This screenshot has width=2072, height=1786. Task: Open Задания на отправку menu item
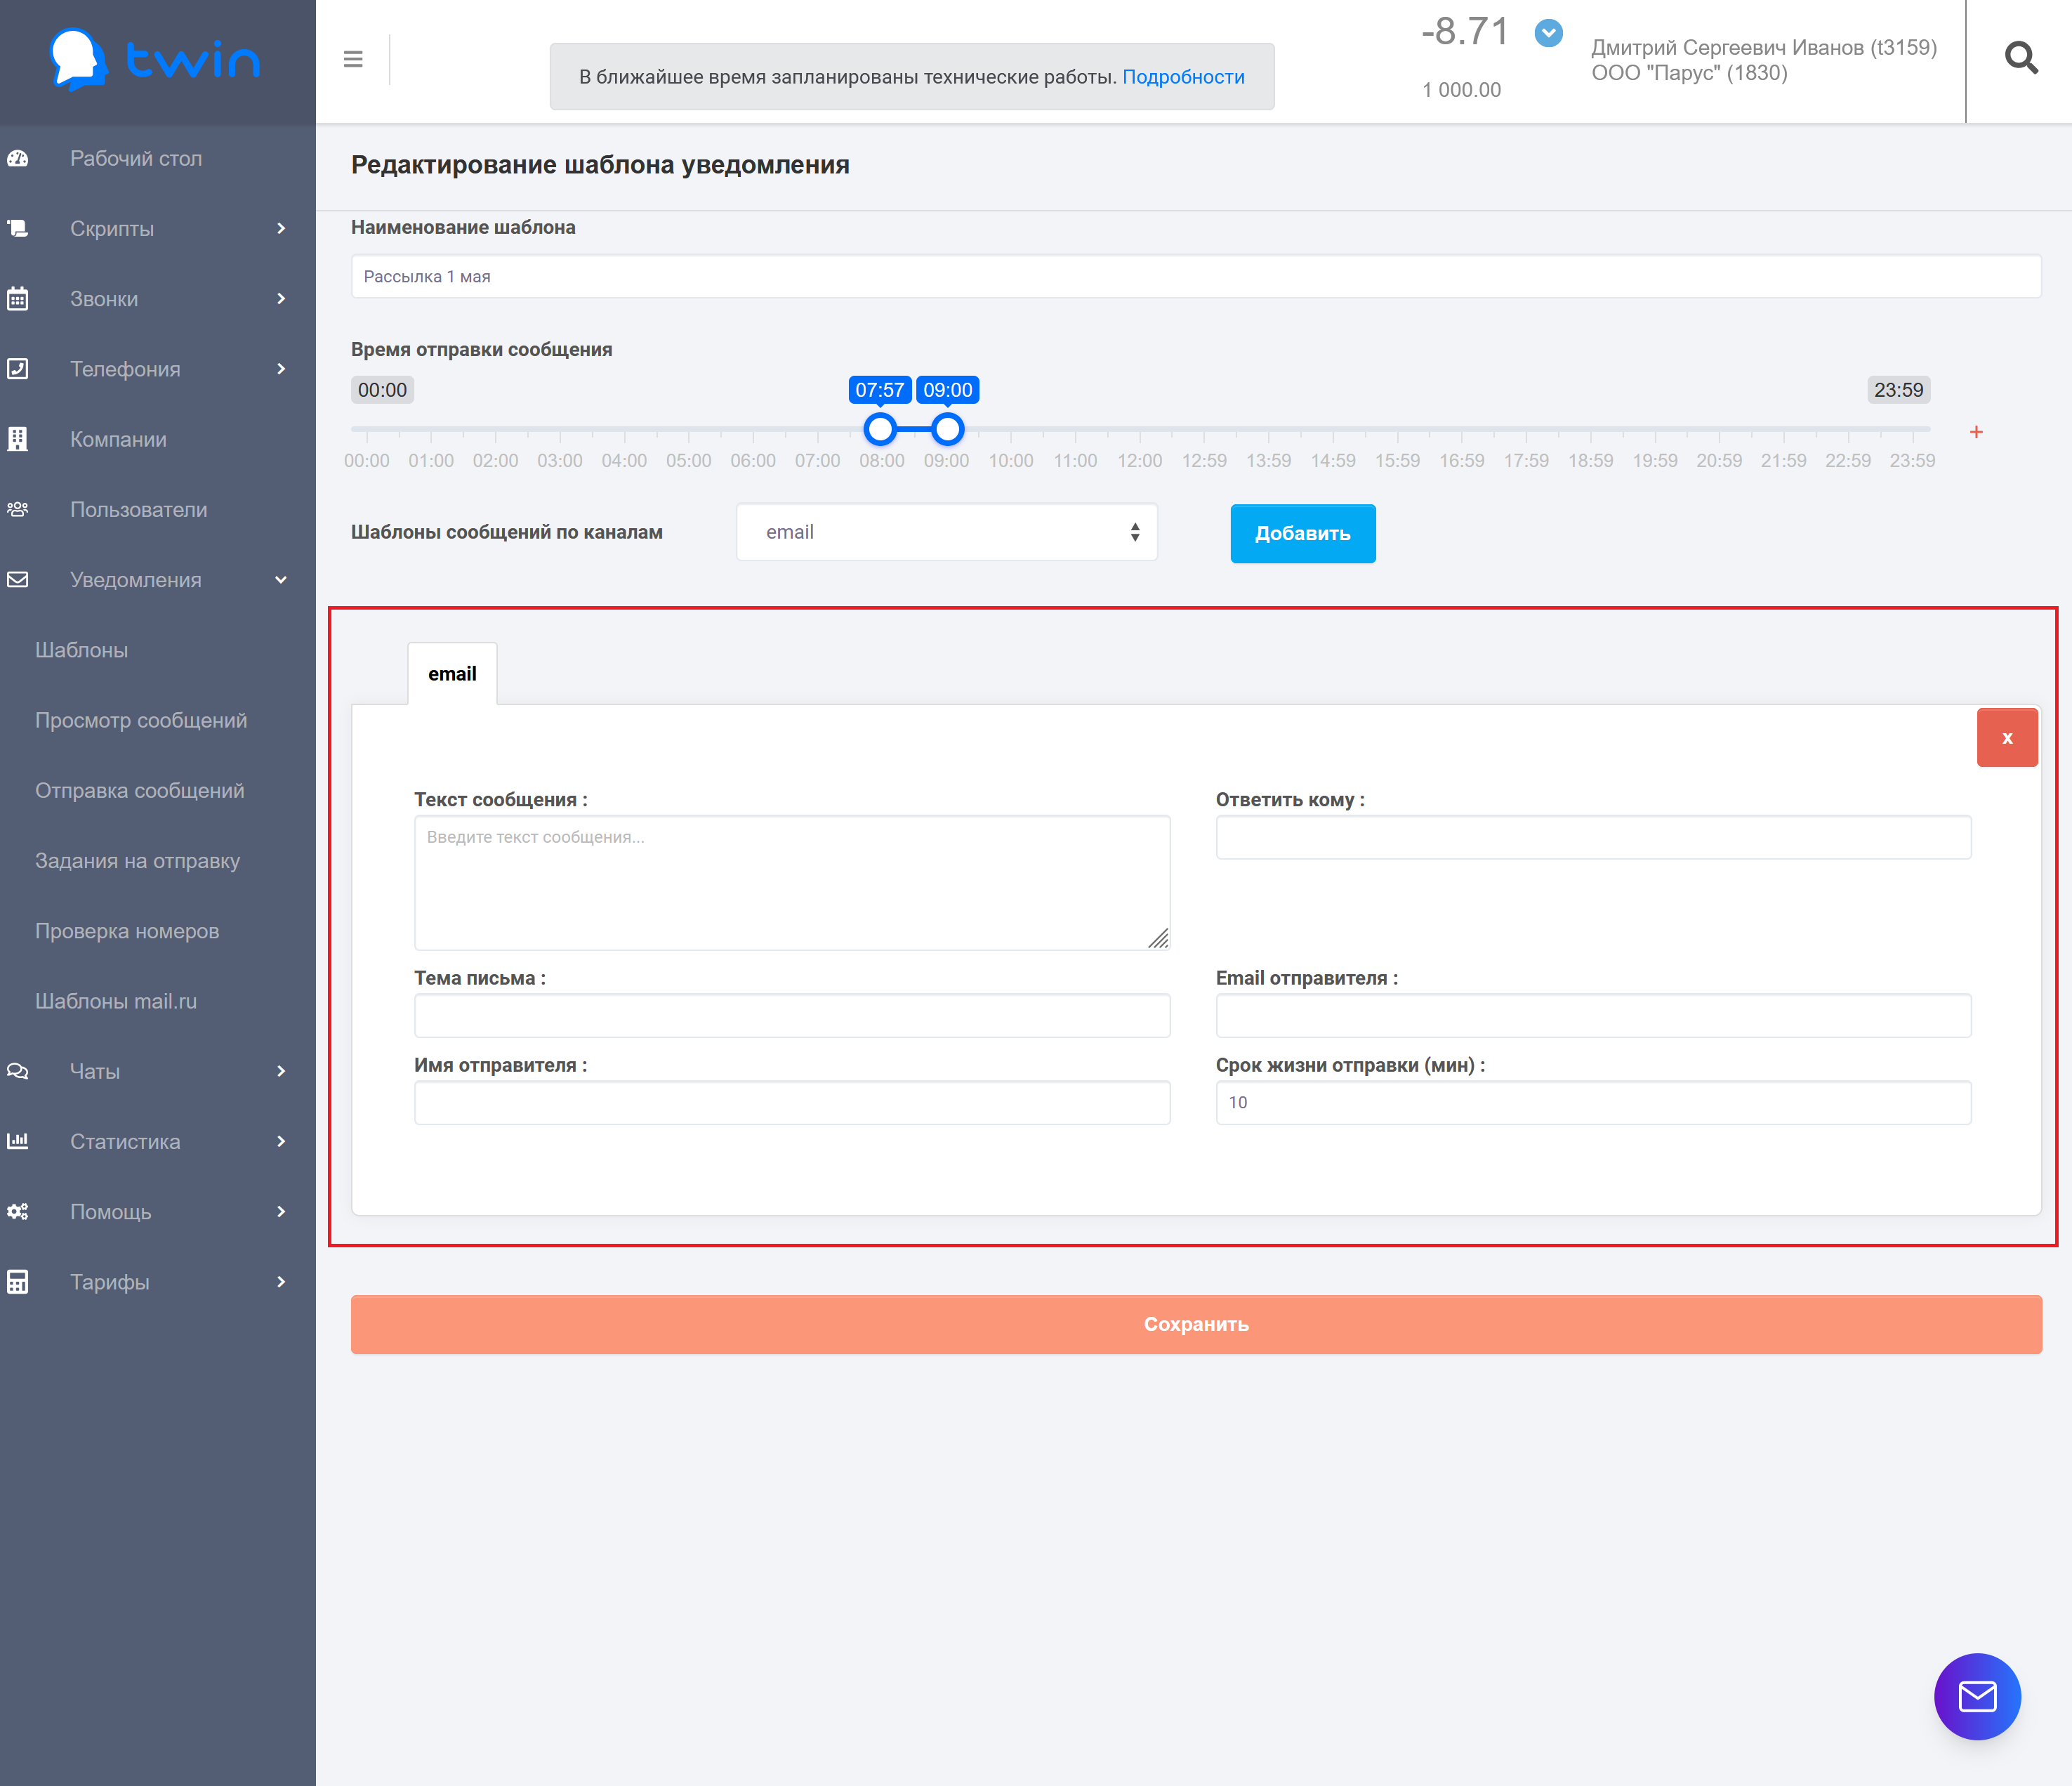coord(138,860)
